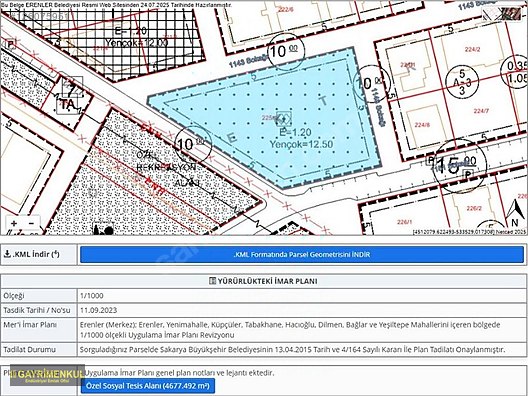The height and width of the screenshot is (396, 528).
Task: Click the genel plan notları ve lejantı ektedir text
Action: coord(179,373)
